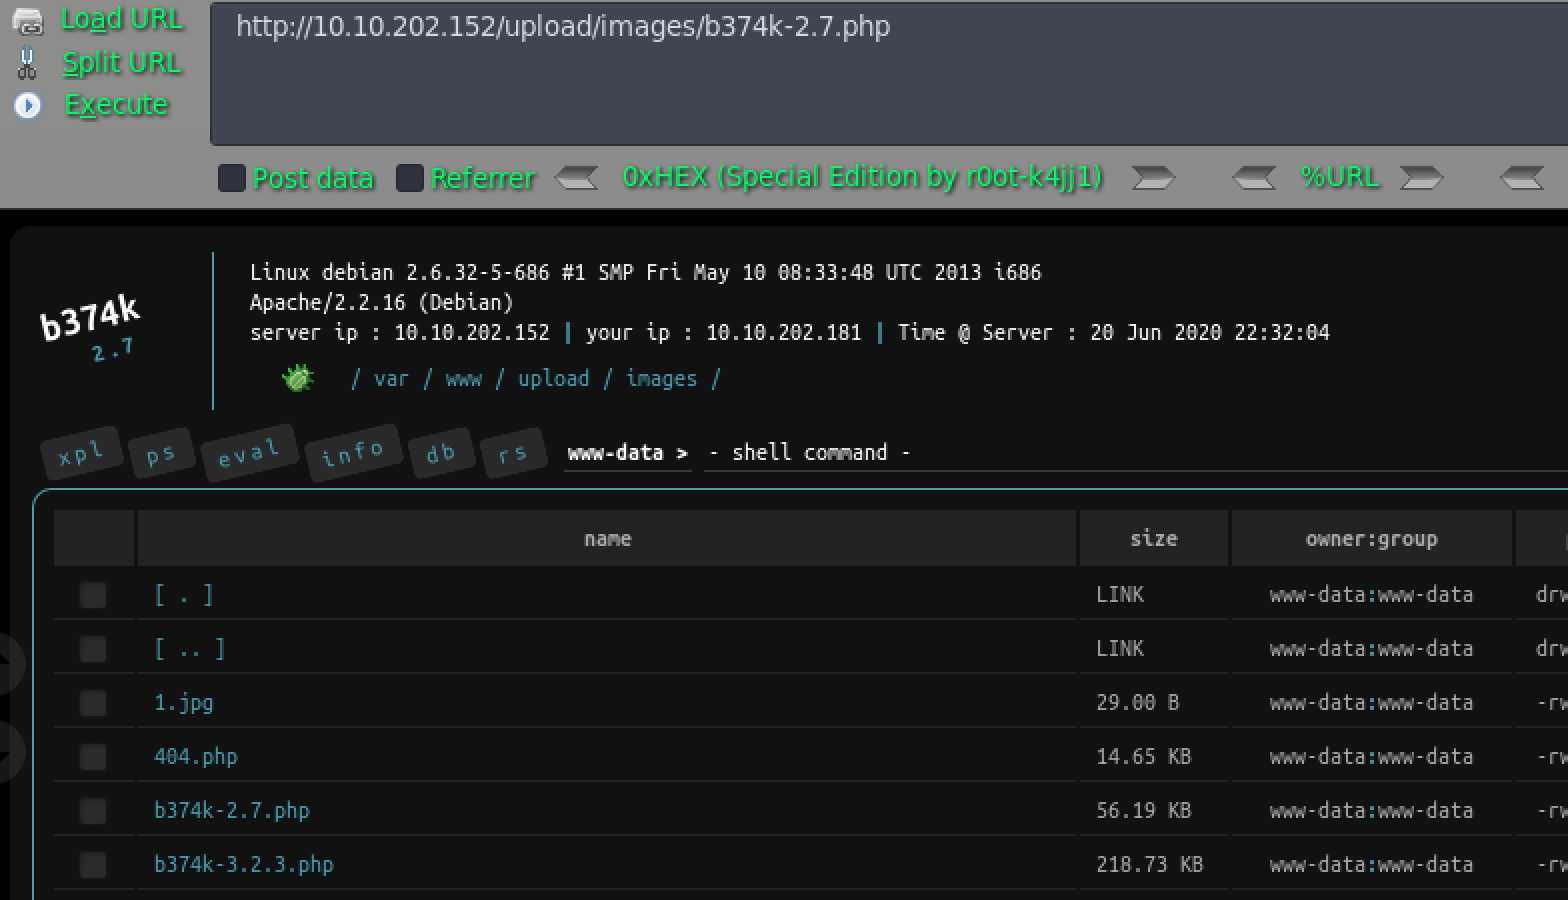Click right arrow after 0xHEX label
The image size is (1568, 900).
pyautogui.click(x=1153, y=178)
